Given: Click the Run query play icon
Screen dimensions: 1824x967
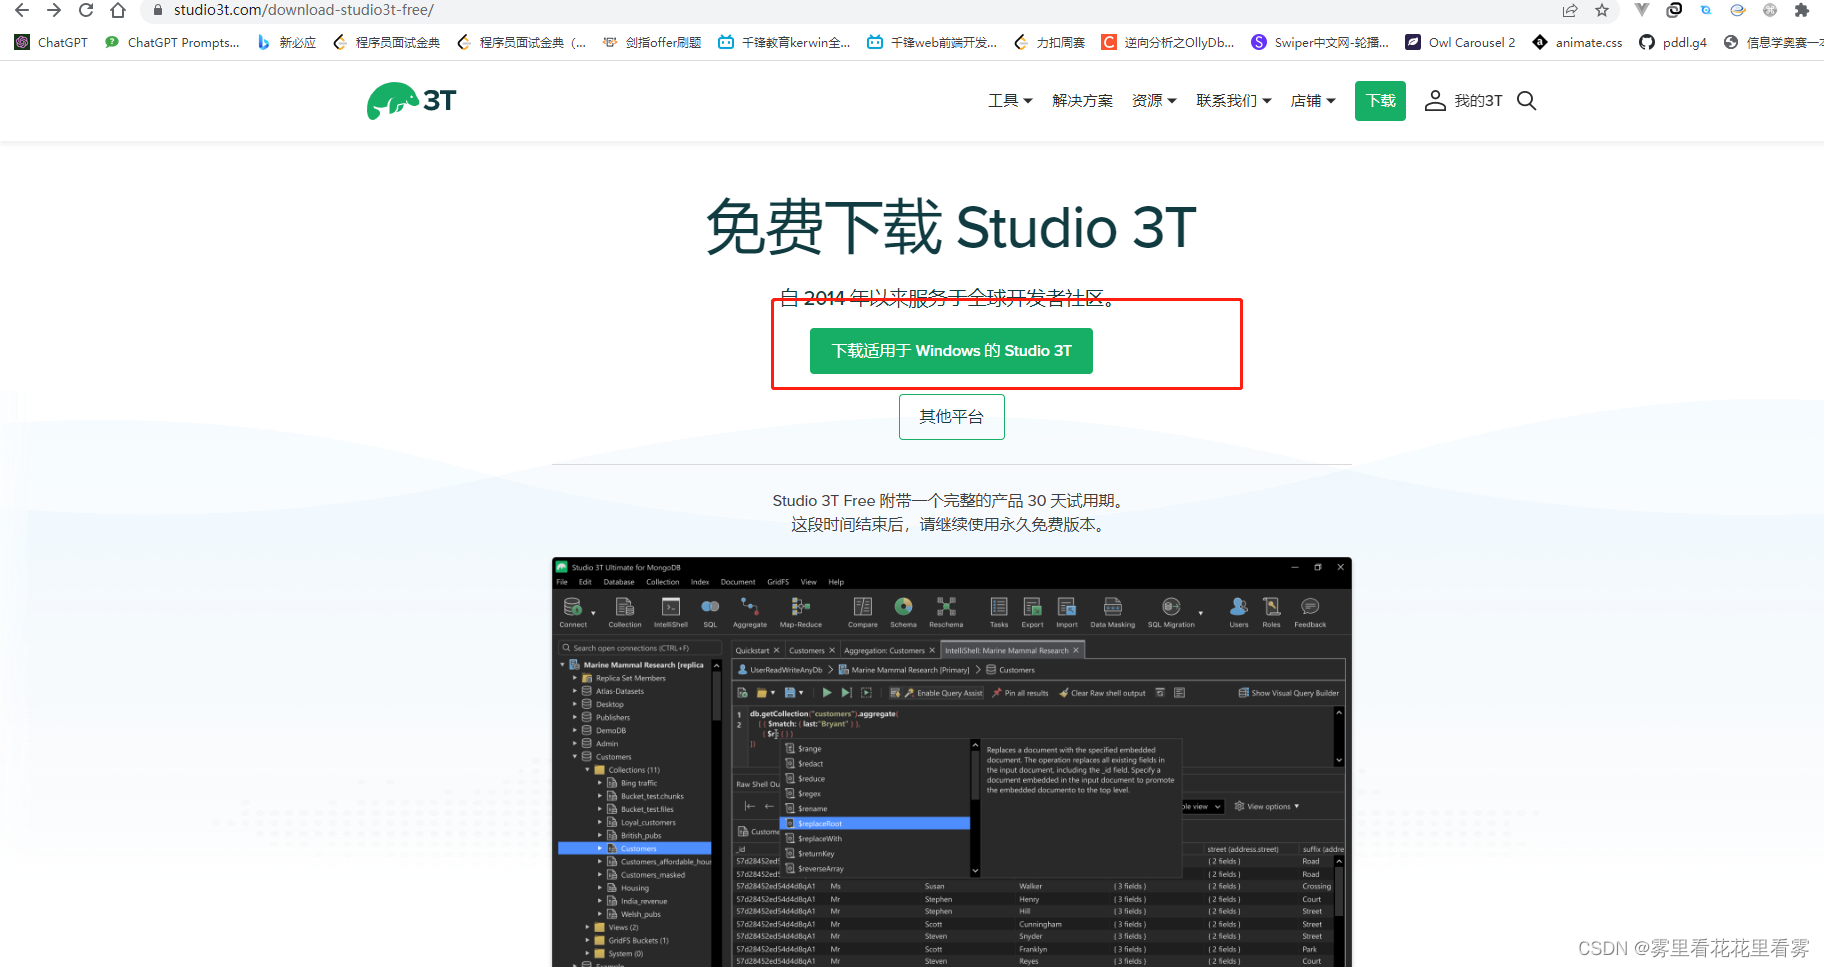Looking at the screenshot, I should coord(827,692).
